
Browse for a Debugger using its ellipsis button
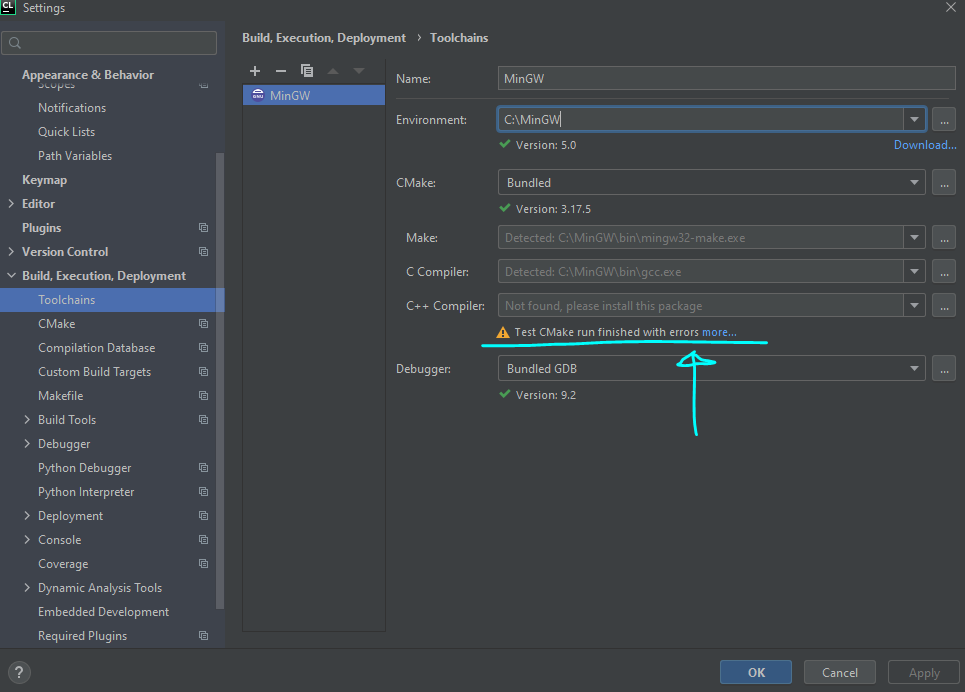click(x=943, y=368)
